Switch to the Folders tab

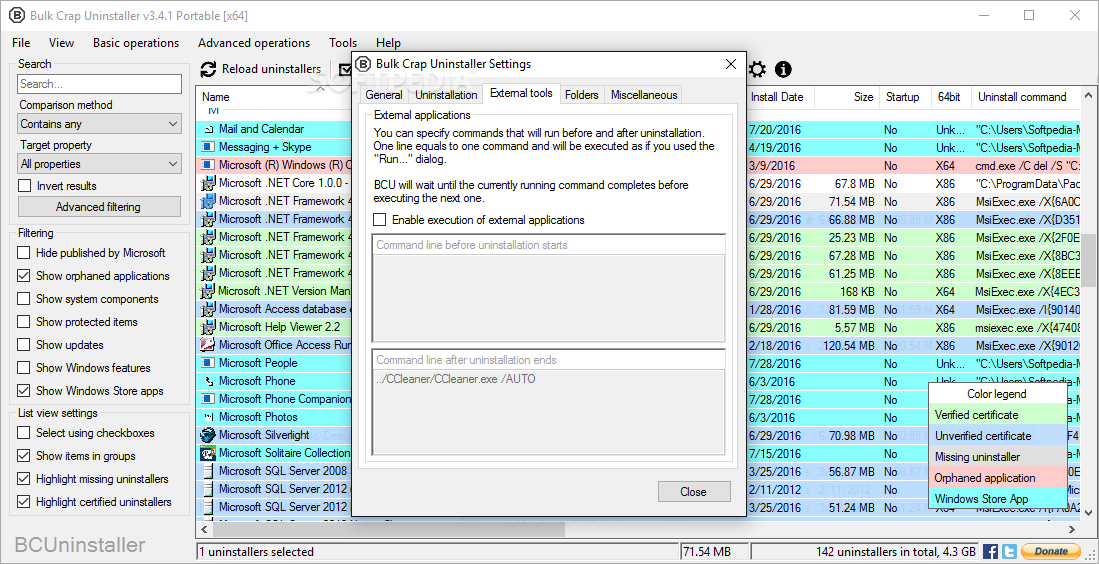(582, 95)
